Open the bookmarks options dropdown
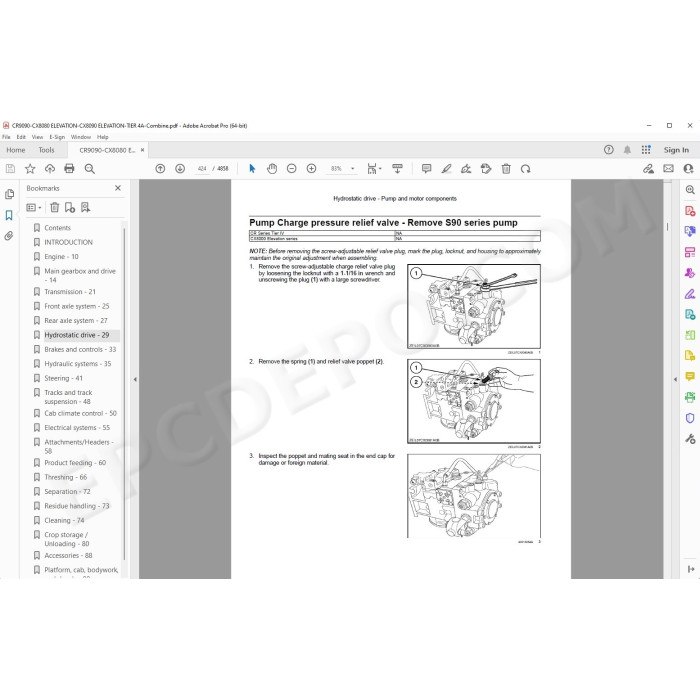 tap(34, 207)
